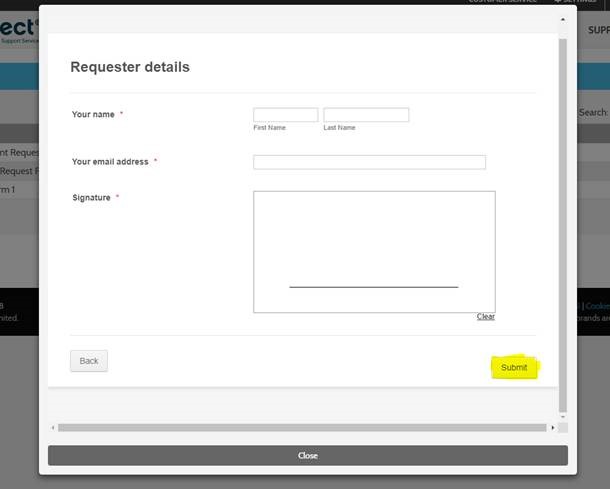This screenshot has width=610, height=489.
Task: Click the vertical scrollbar up arrow
Action: [563, 19]
